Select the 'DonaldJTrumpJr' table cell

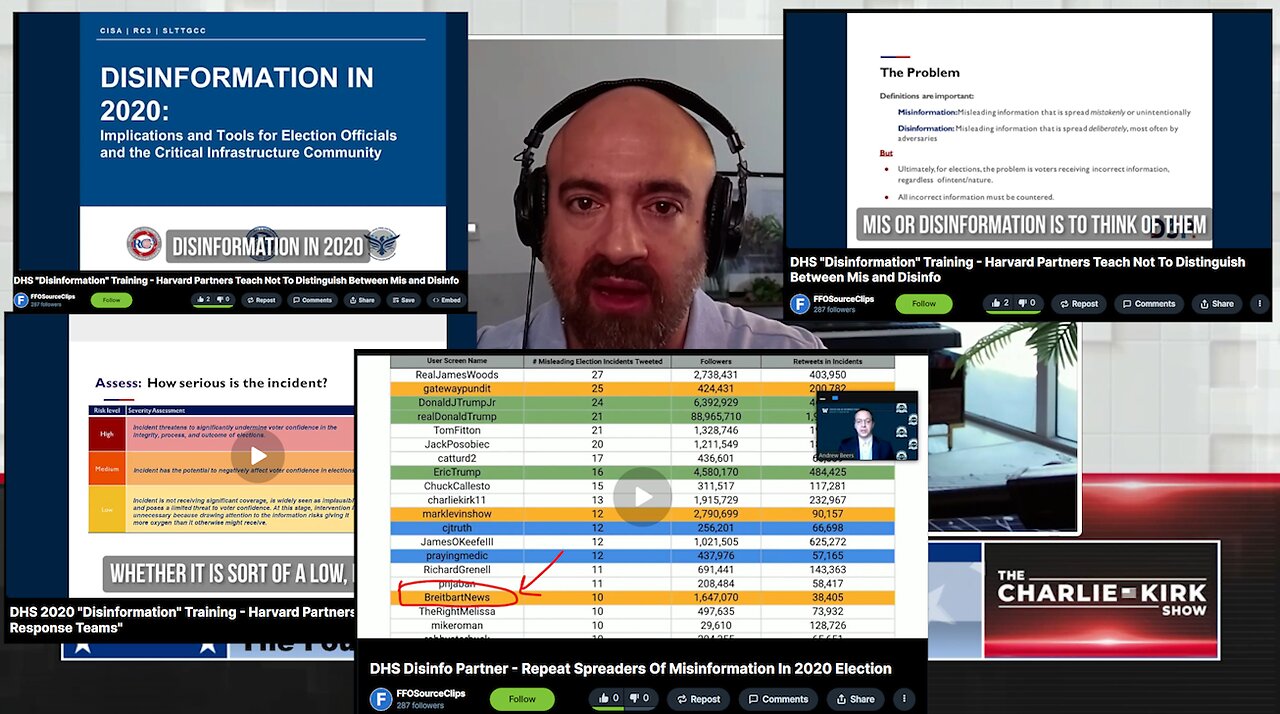tap(456, 403)
